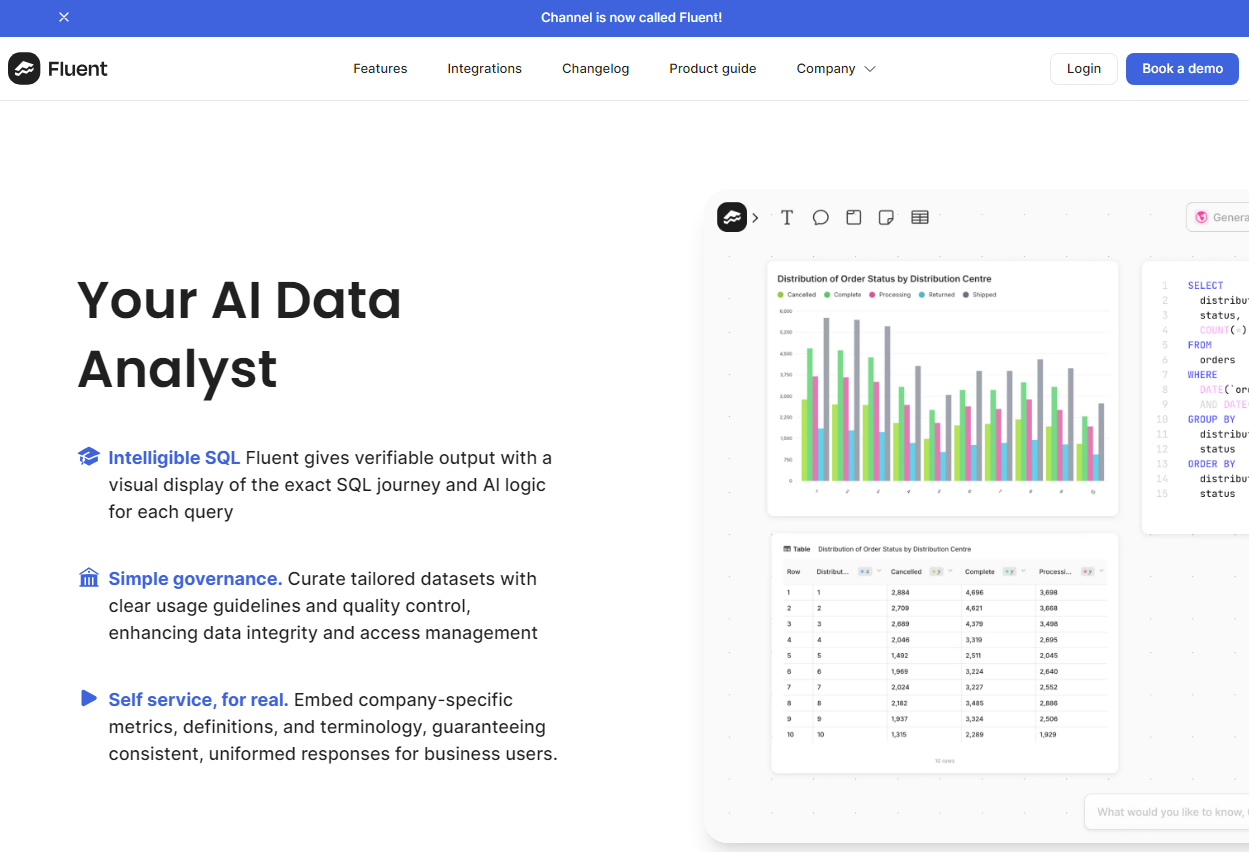1249x852 pixels.
Task: Select the Sticky note tool
Action: (886, 217)
